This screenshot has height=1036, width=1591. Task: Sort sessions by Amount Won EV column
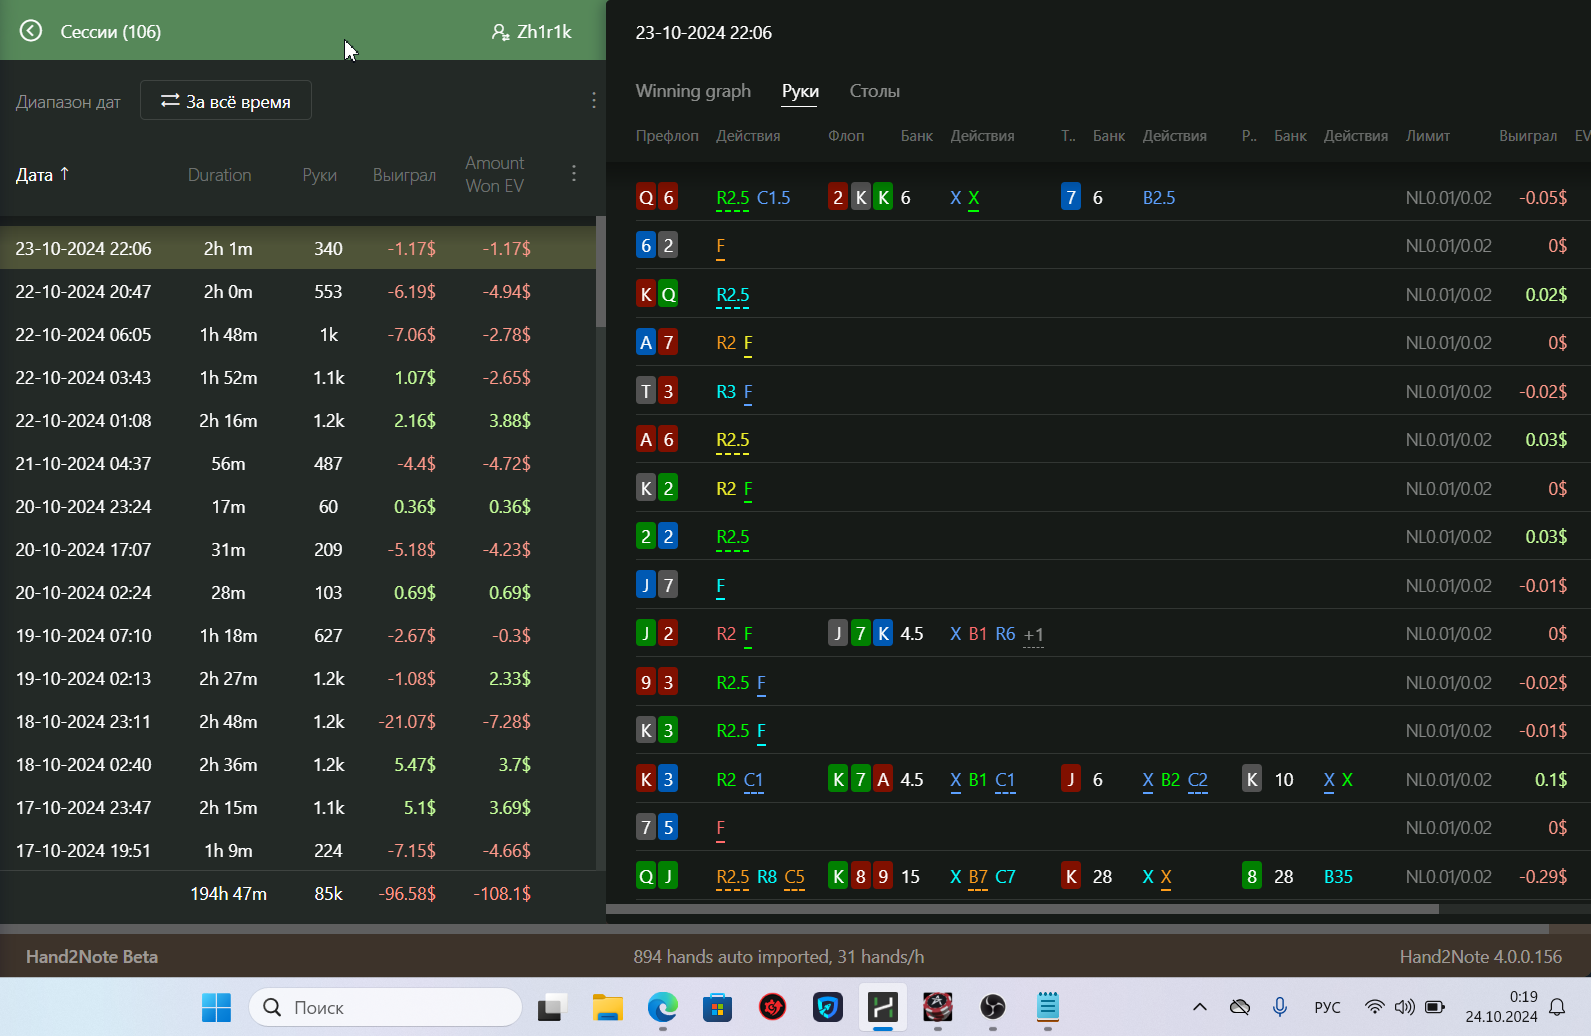[x=495, y=174]
